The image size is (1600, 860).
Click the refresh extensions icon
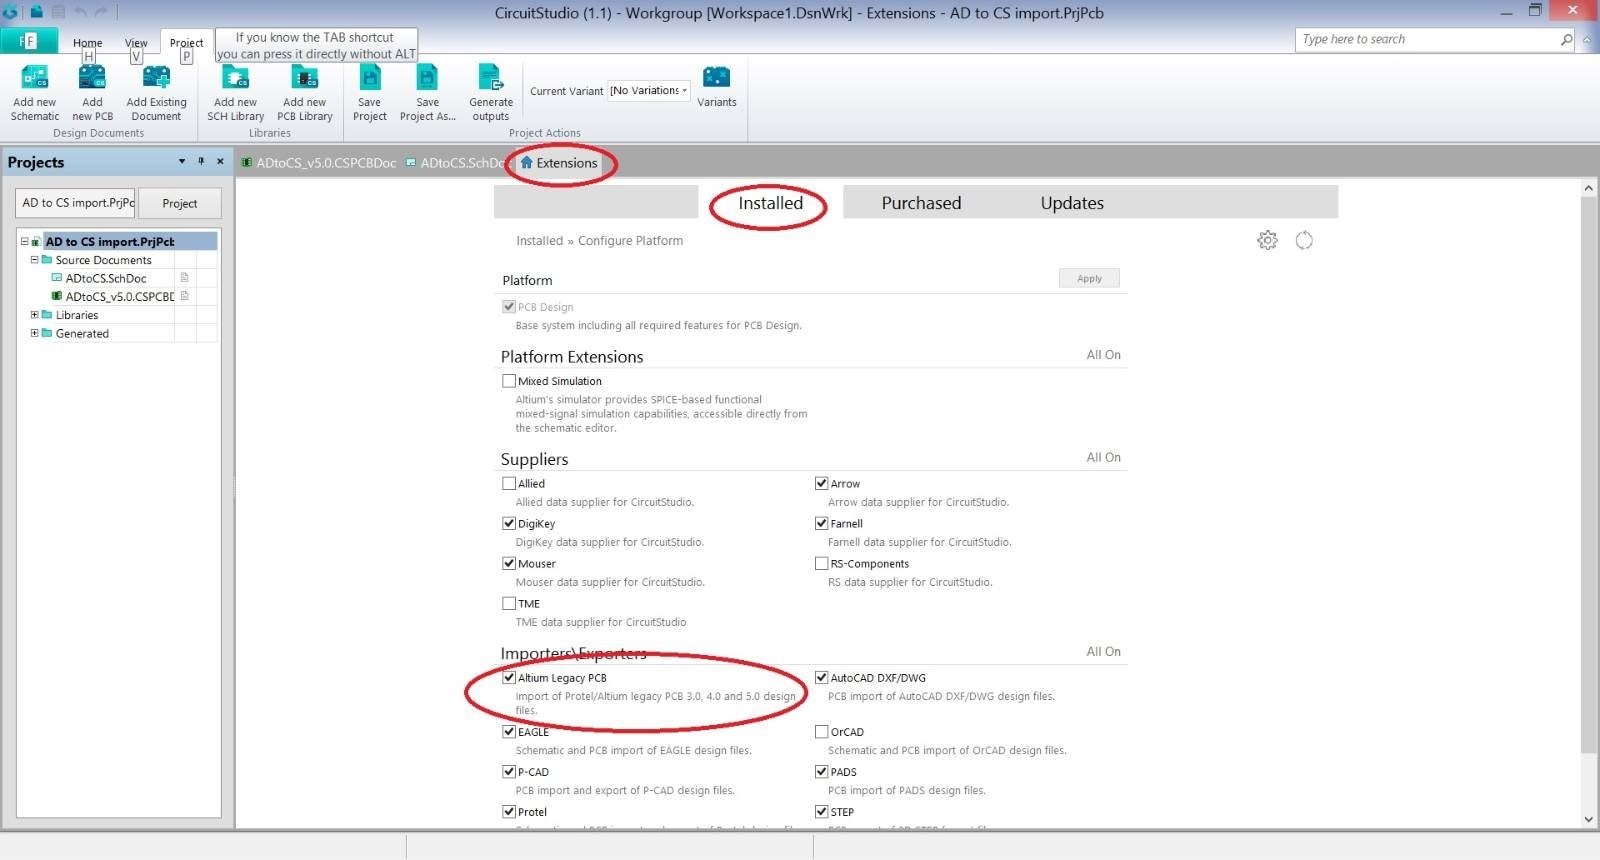[1304, 240]
